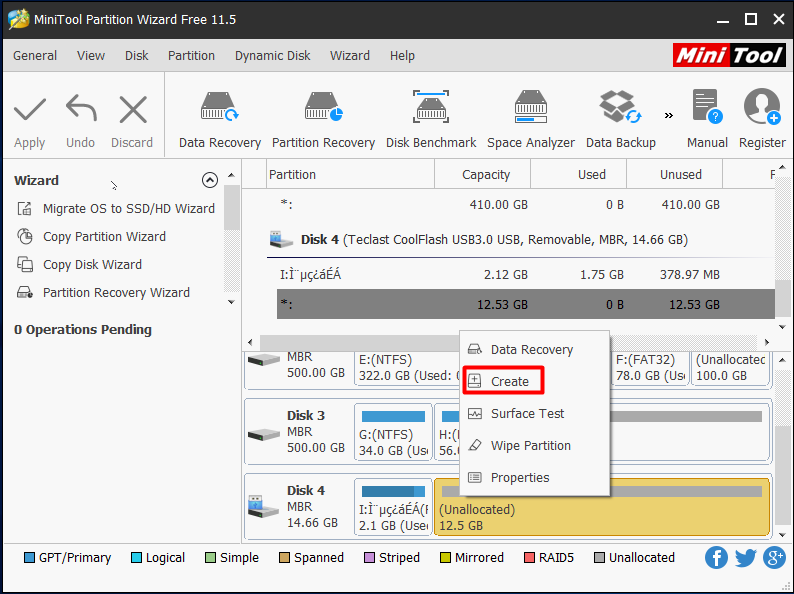
Task: Click the Undo arrow icon
Action: (x=81, y=108)
